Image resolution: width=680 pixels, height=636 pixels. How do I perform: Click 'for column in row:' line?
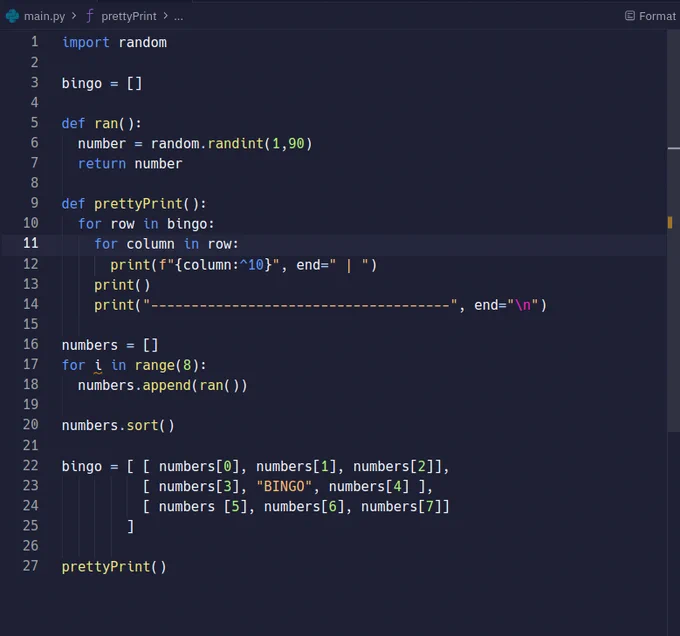[x=166, y=244]
